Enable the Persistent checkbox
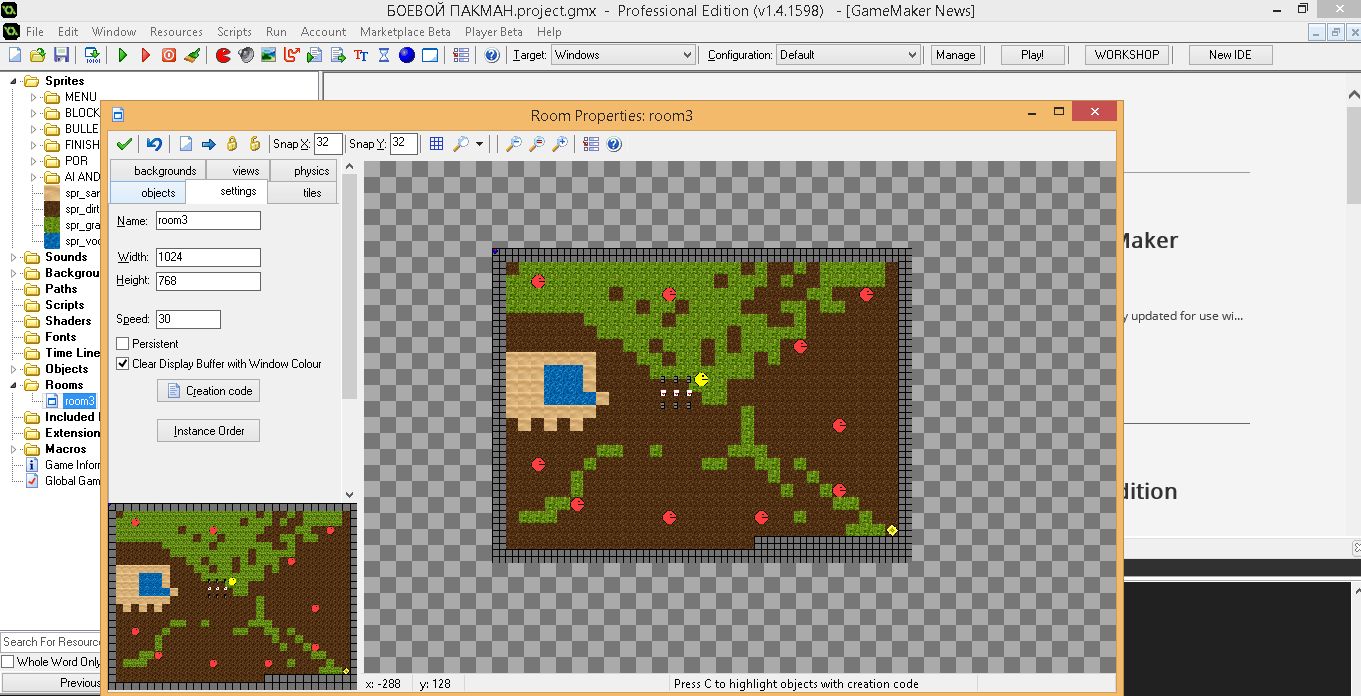This screenshot has width=1361, height=696. (x=123, y=344)
